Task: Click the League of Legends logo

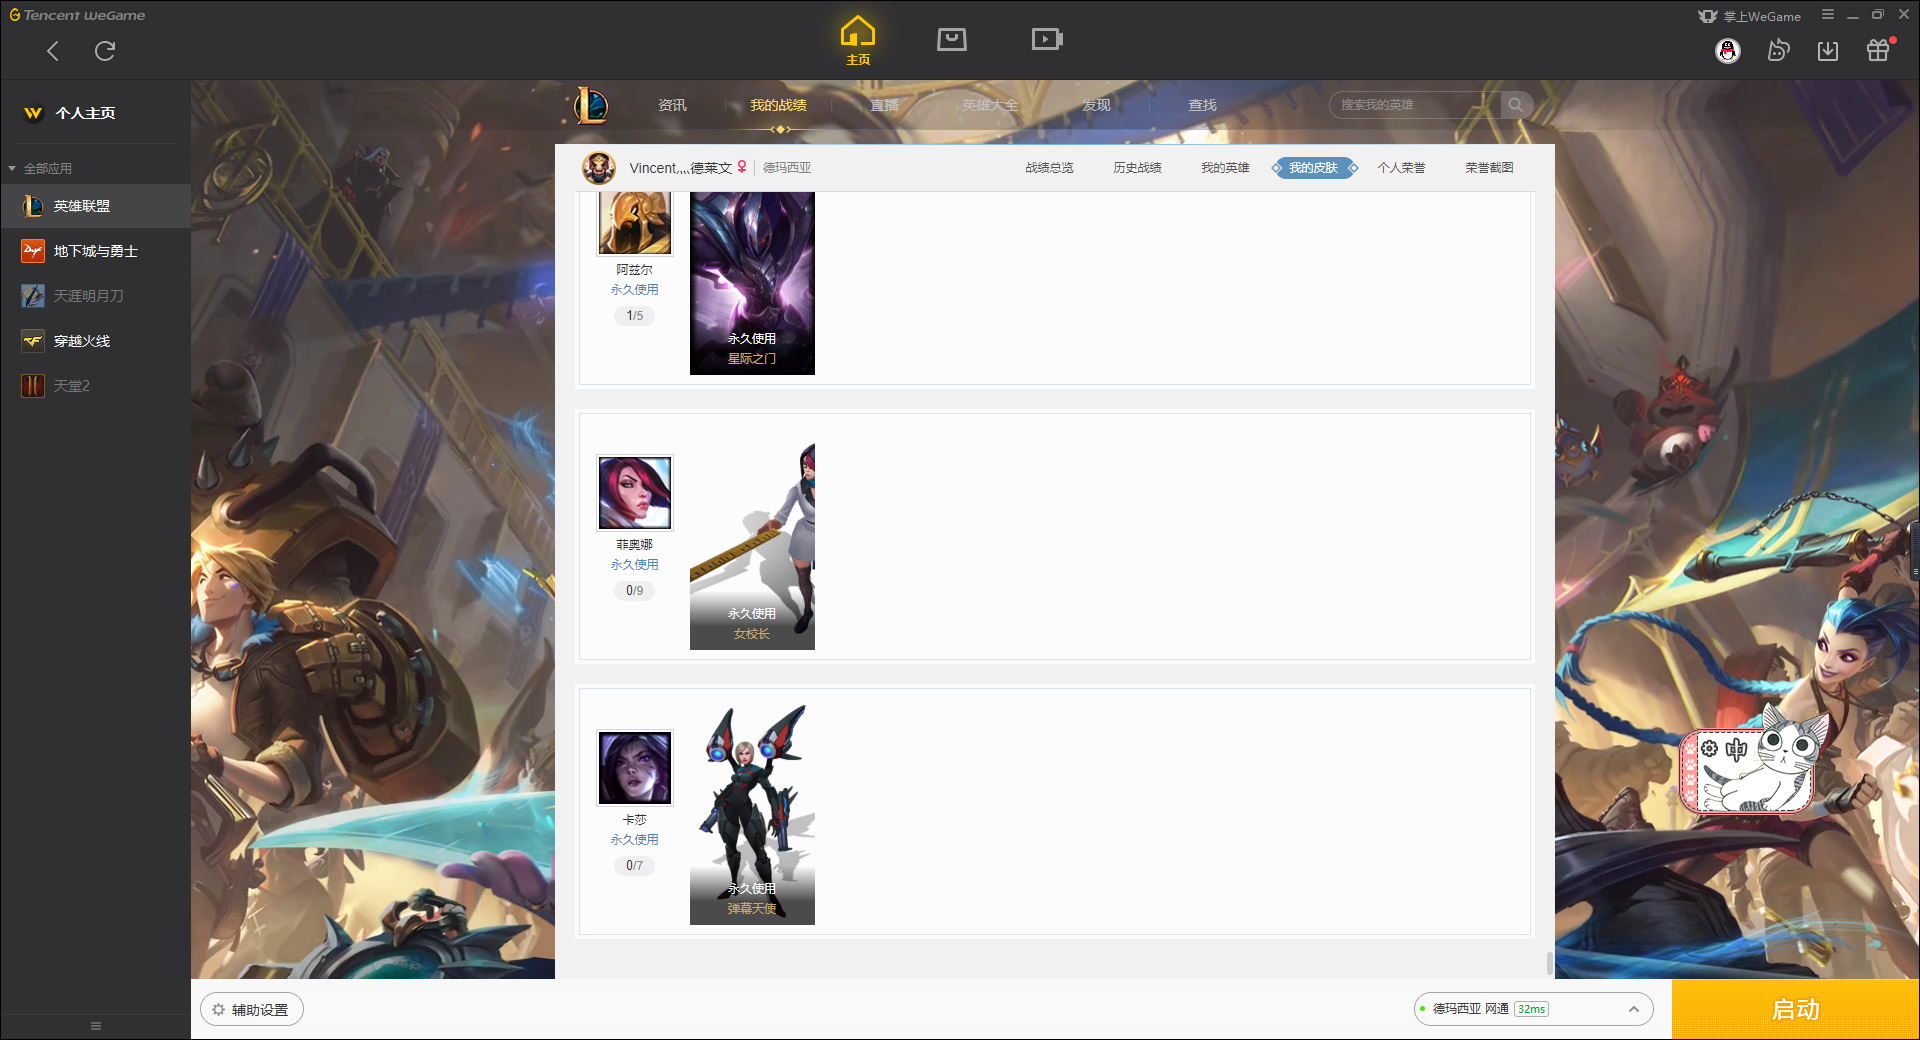Action: pos(591,105)
